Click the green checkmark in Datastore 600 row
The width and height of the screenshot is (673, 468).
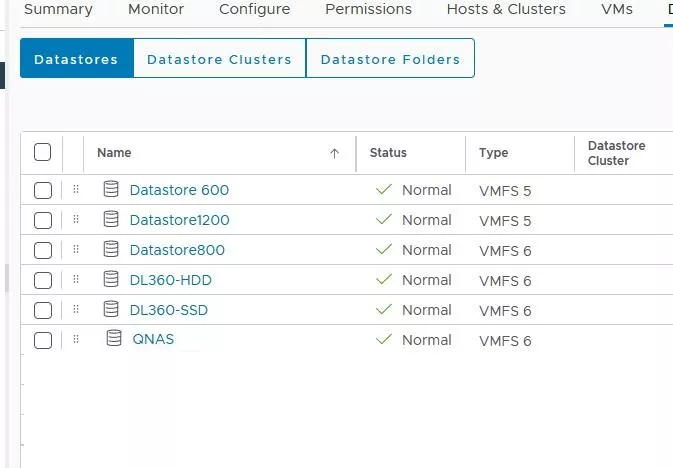384,189
